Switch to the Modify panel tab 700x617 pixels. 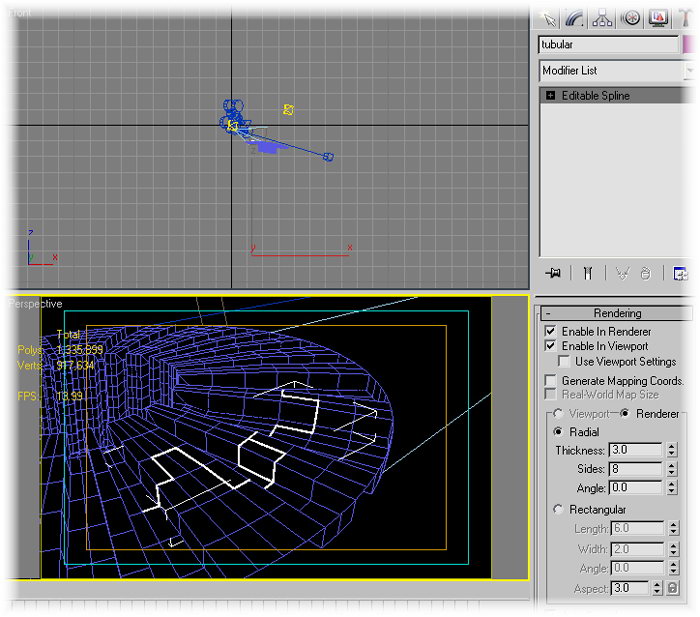(x=574, y=18)
